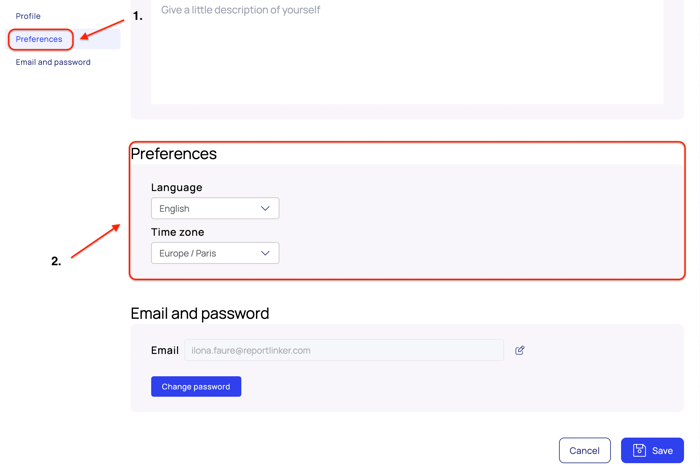700x467 pixels.
Task: Click the Cancel button
Action: (584, 450)
